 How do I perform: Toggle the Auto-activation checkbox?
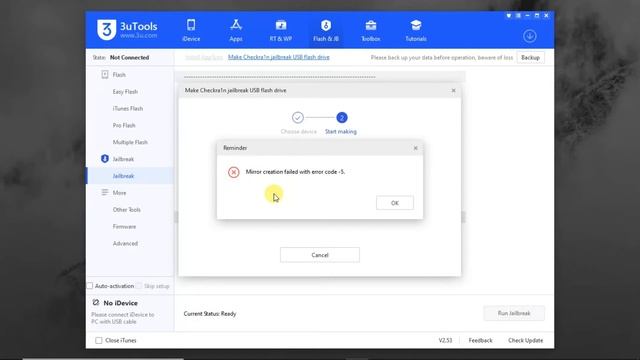pos(90,286)
